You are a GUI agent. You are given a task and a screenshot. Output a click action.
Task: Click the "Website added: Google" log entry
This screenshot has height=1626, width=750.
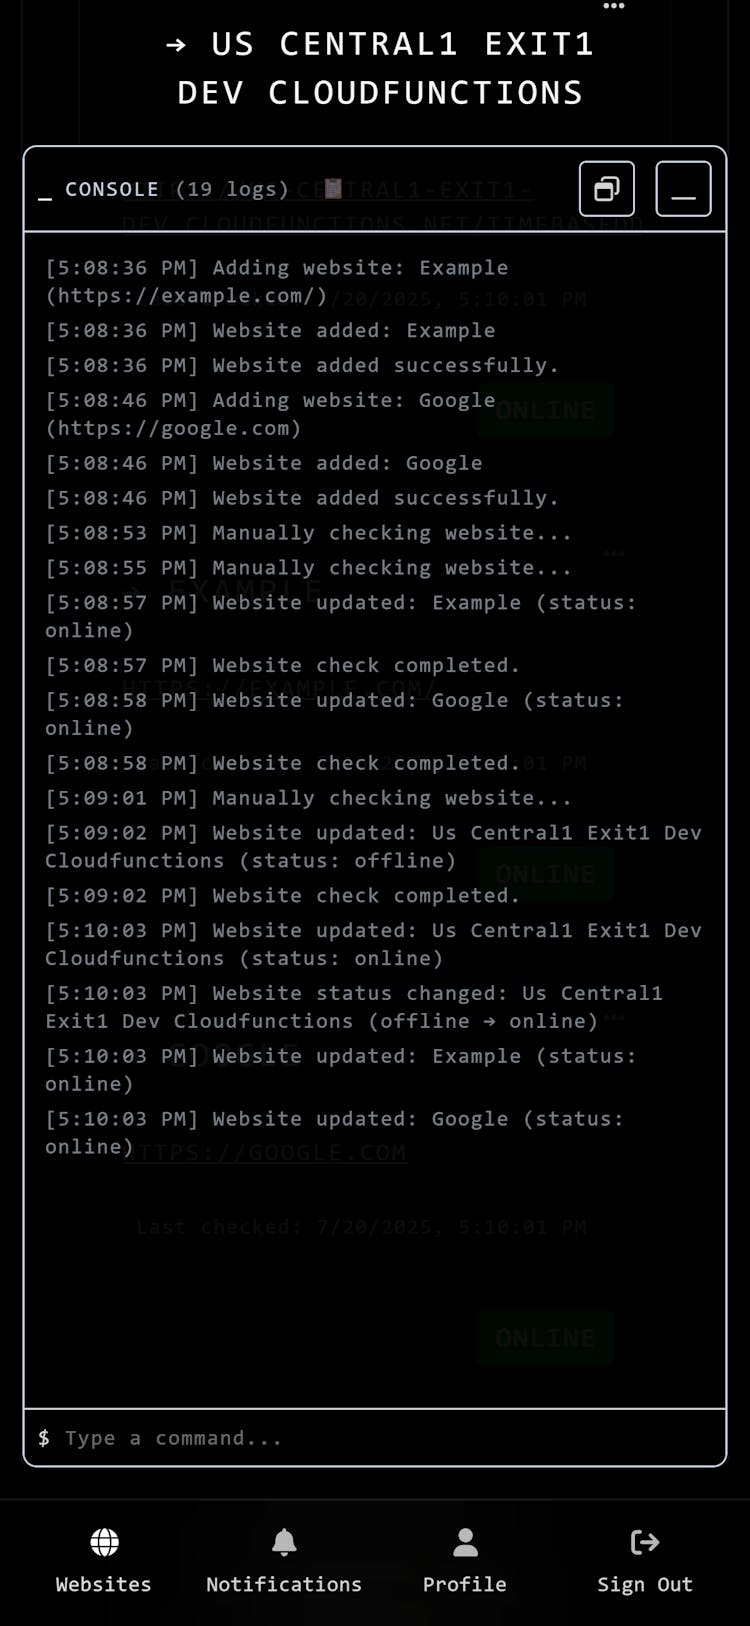click(264, 463)
